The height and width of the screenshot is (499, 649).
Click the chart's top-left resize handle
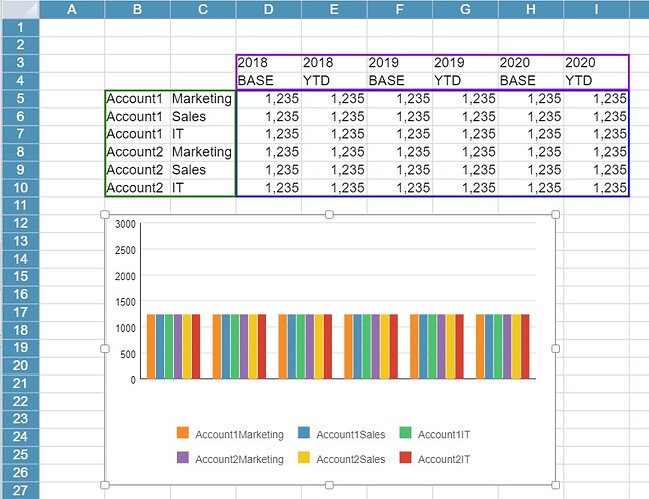point(105,214)
